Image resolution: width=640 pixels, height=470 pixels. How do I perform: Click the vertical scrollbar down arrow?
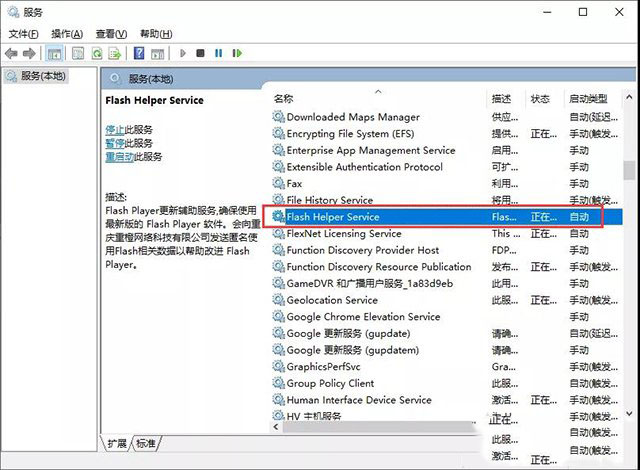[629, 414]
